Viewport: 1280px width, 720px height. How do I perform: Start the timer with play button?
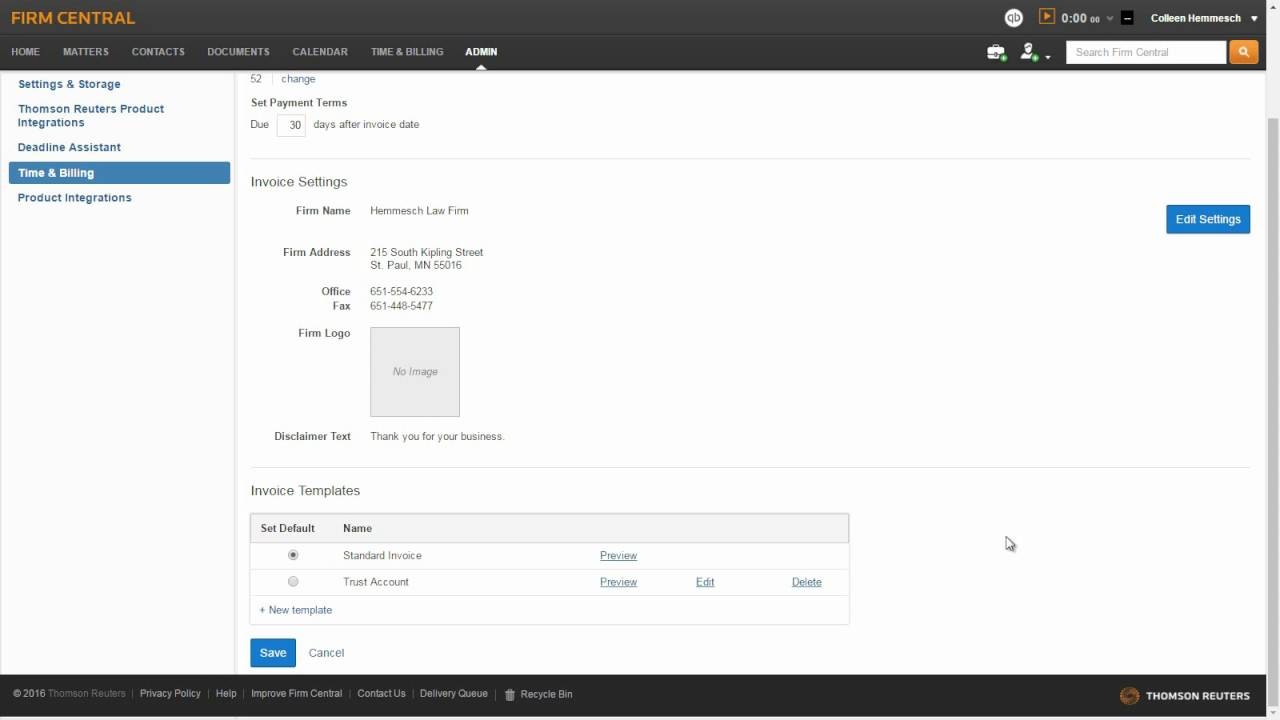[1047, 17]
